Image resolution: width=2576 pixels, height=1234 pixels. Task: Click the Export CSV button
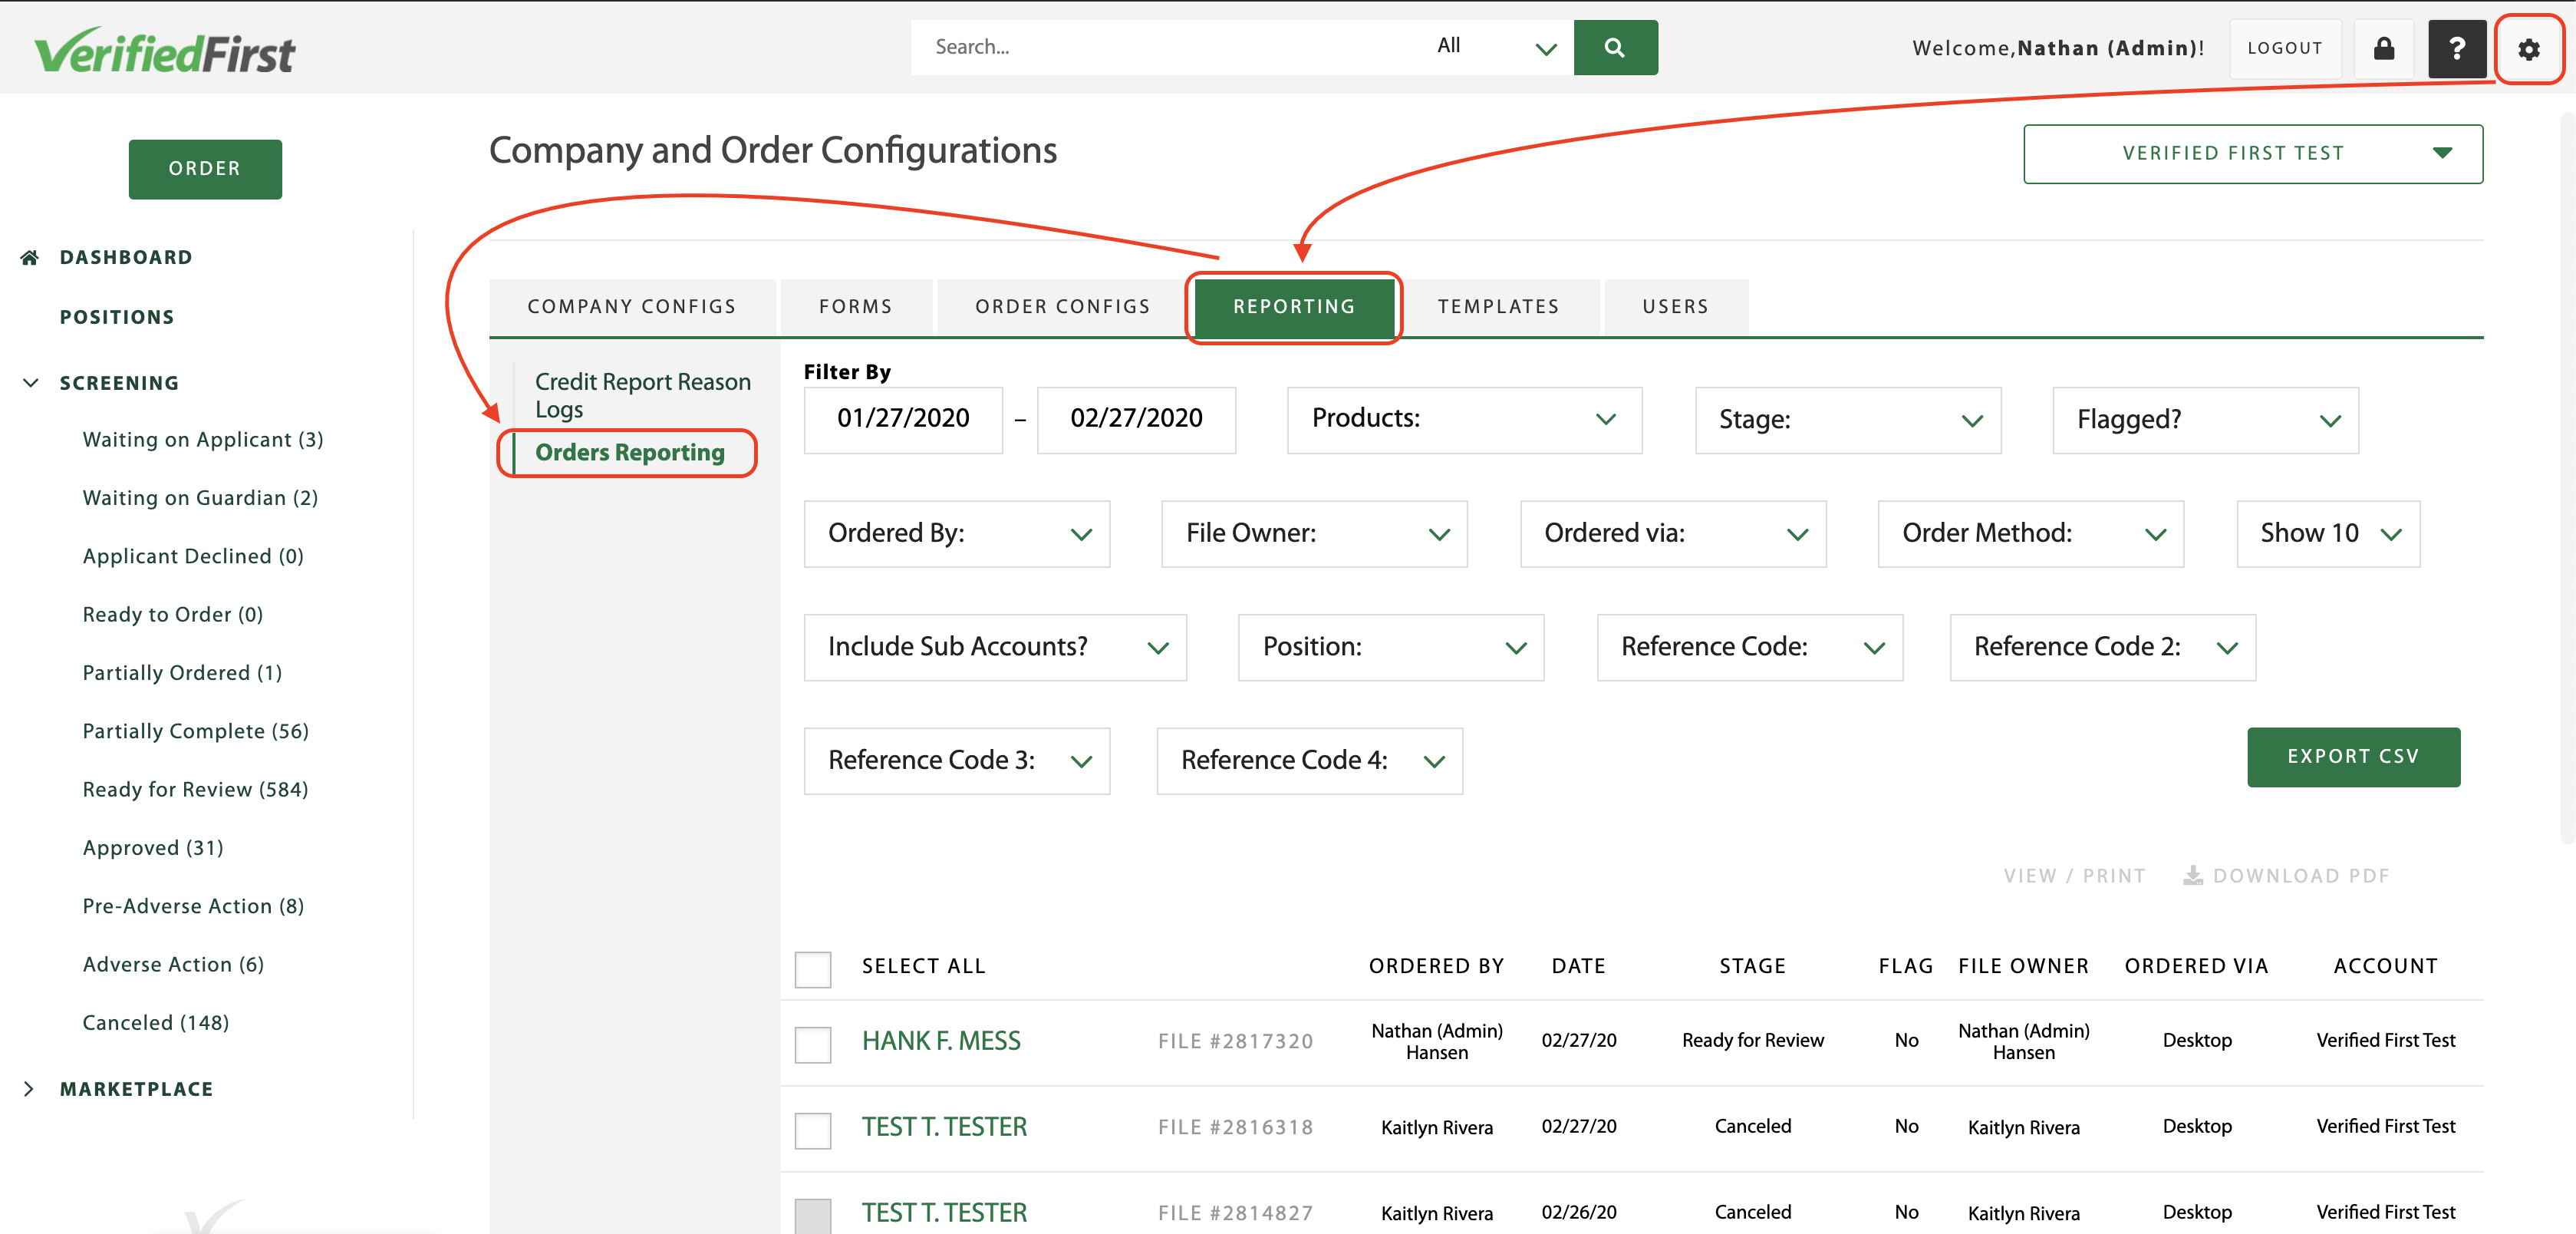[2353, 757]
